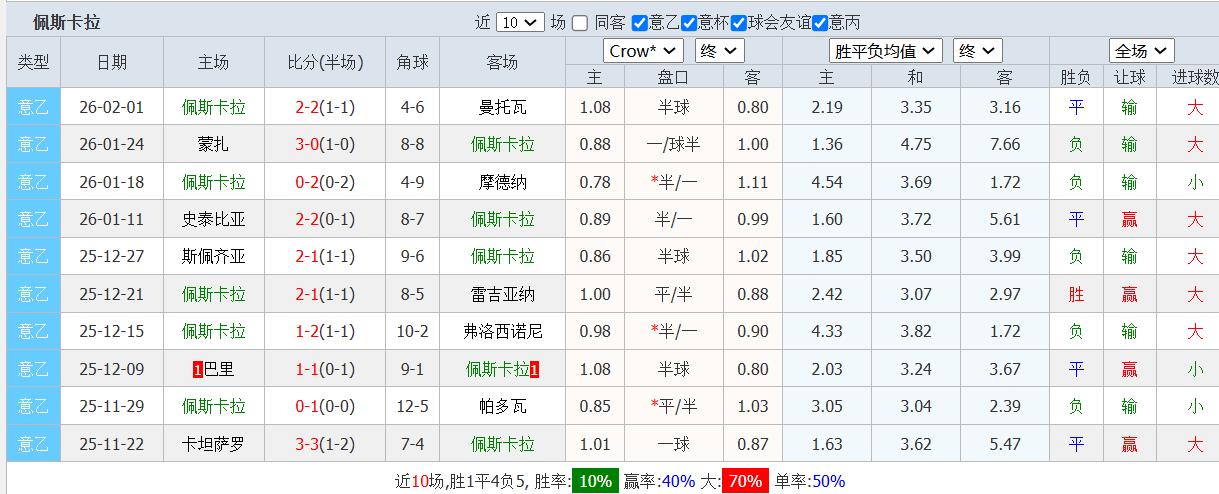
Task: Click 意乙 tag on 26-02-01 row
Action: (x=33, y=107)
